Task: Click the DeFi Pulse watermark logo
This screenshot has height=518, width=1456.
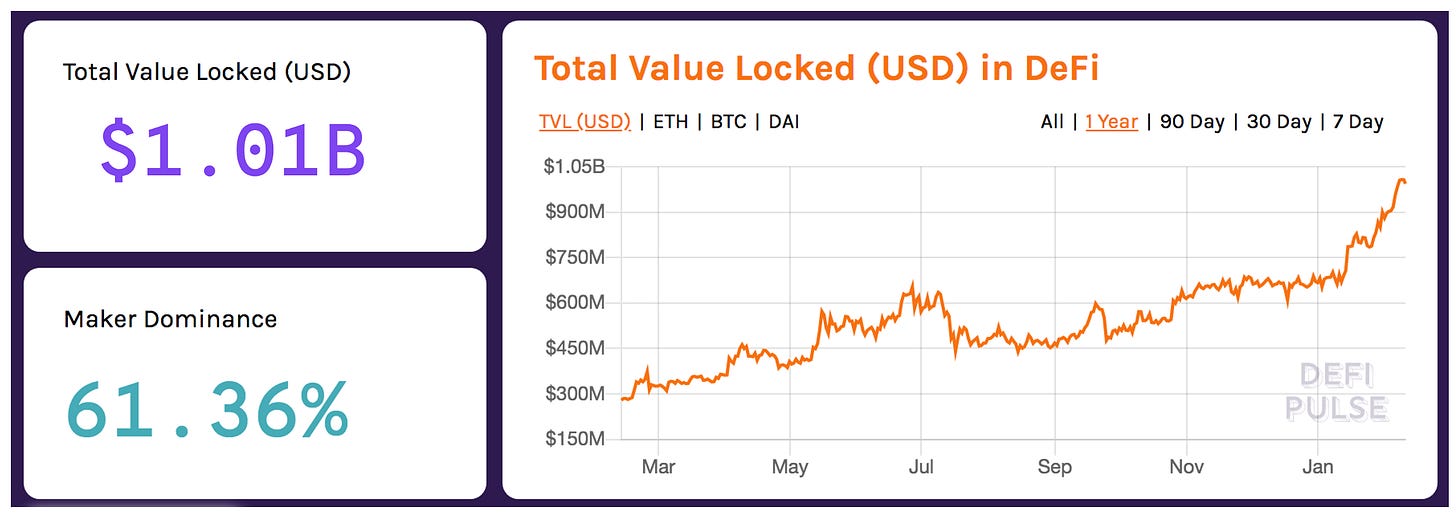Action: point(1336,392)
